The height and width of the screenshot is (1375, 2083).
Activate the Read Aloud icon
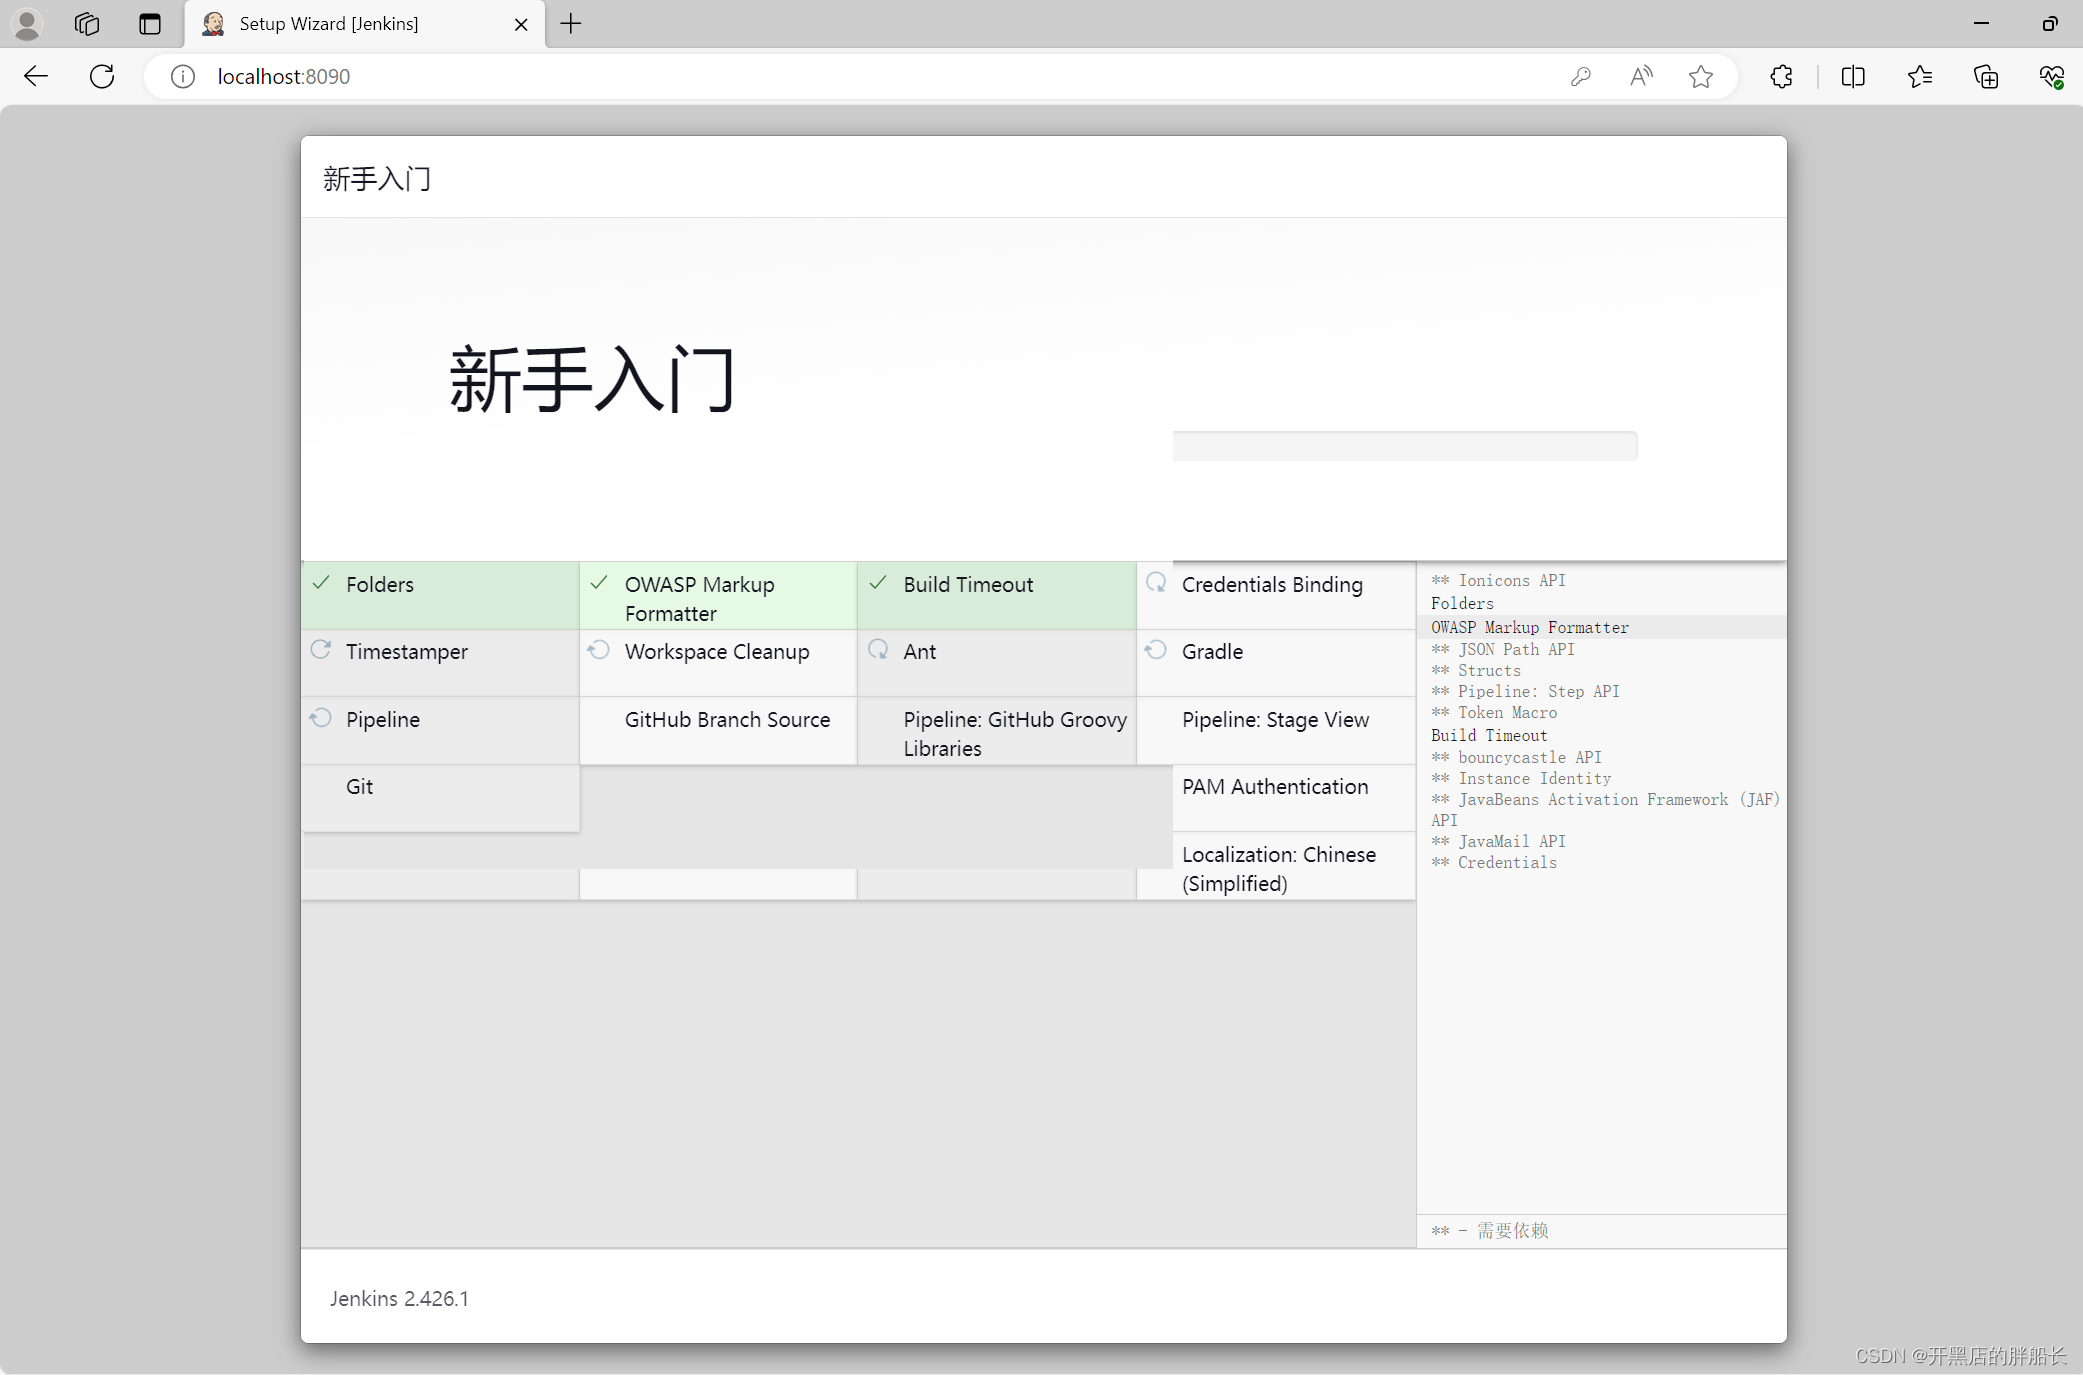click(x=1641, y=76)
